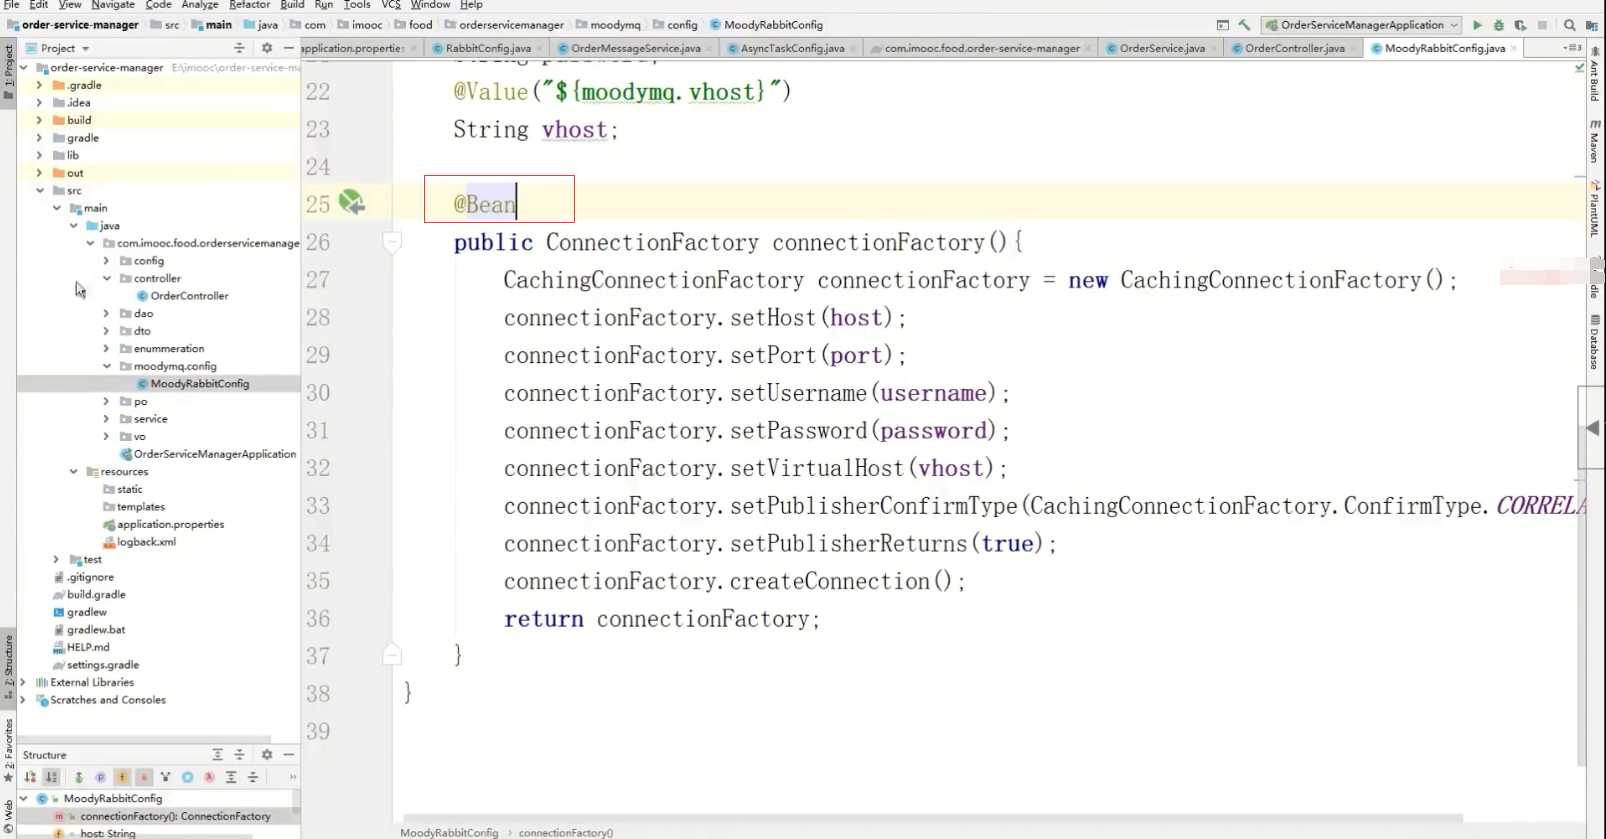Open Project Structure icon at toolbar end
The height and width of the screenshot is (839, 1606).
(1592, 25)
